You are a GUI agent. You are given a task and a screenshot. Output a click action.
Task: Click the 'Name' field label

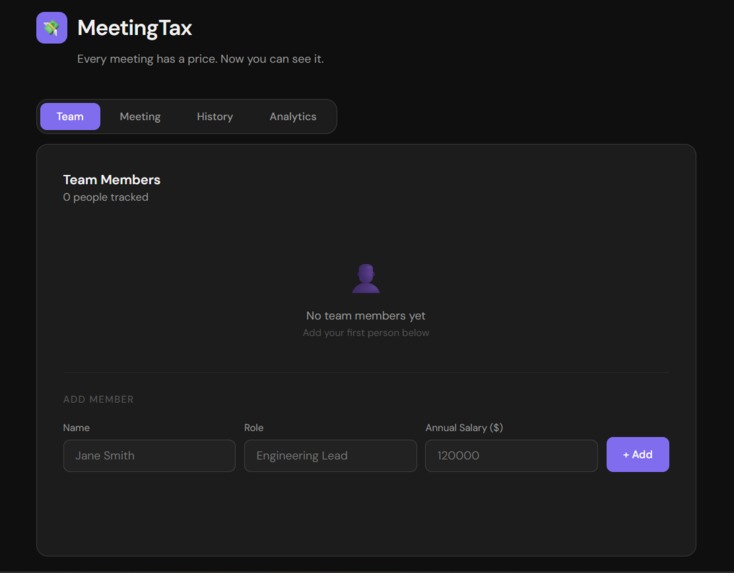point(76,428)
